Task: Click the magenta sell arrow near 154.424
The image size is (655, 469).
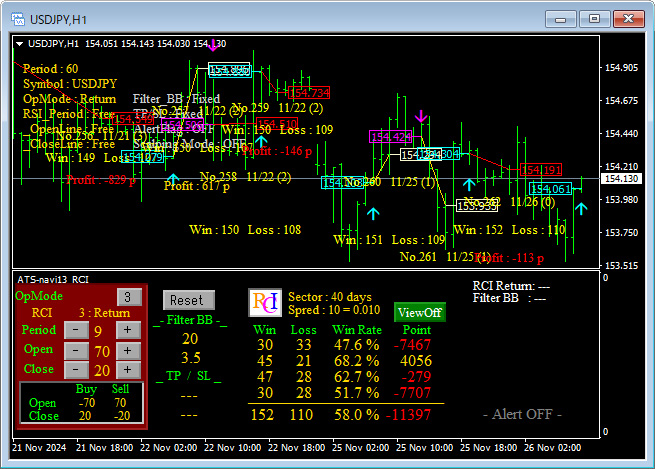Action: pyautogui.click(x=421, y=116)
